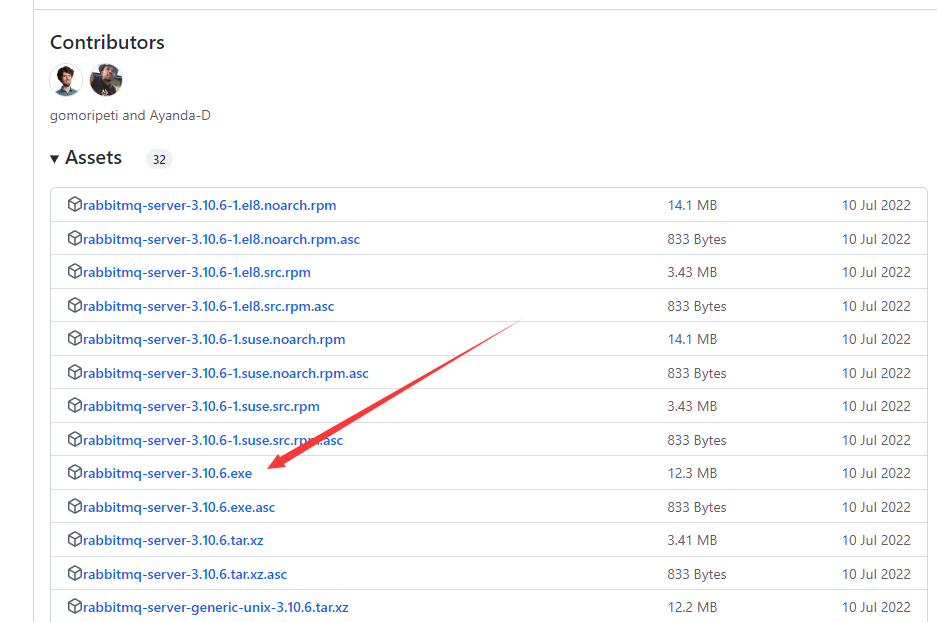Open Ayanda-D contributor avatar

pos(106,80)
